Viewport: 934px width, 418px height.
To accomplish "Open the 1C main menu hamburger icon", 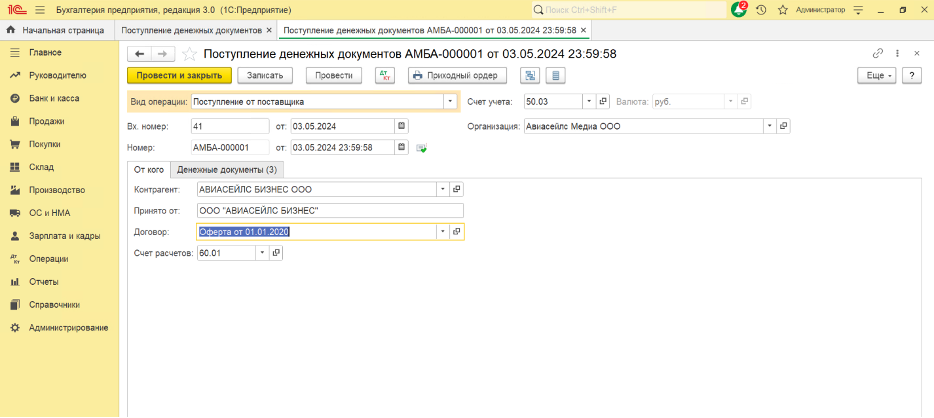I will click(x=40, y=10).
